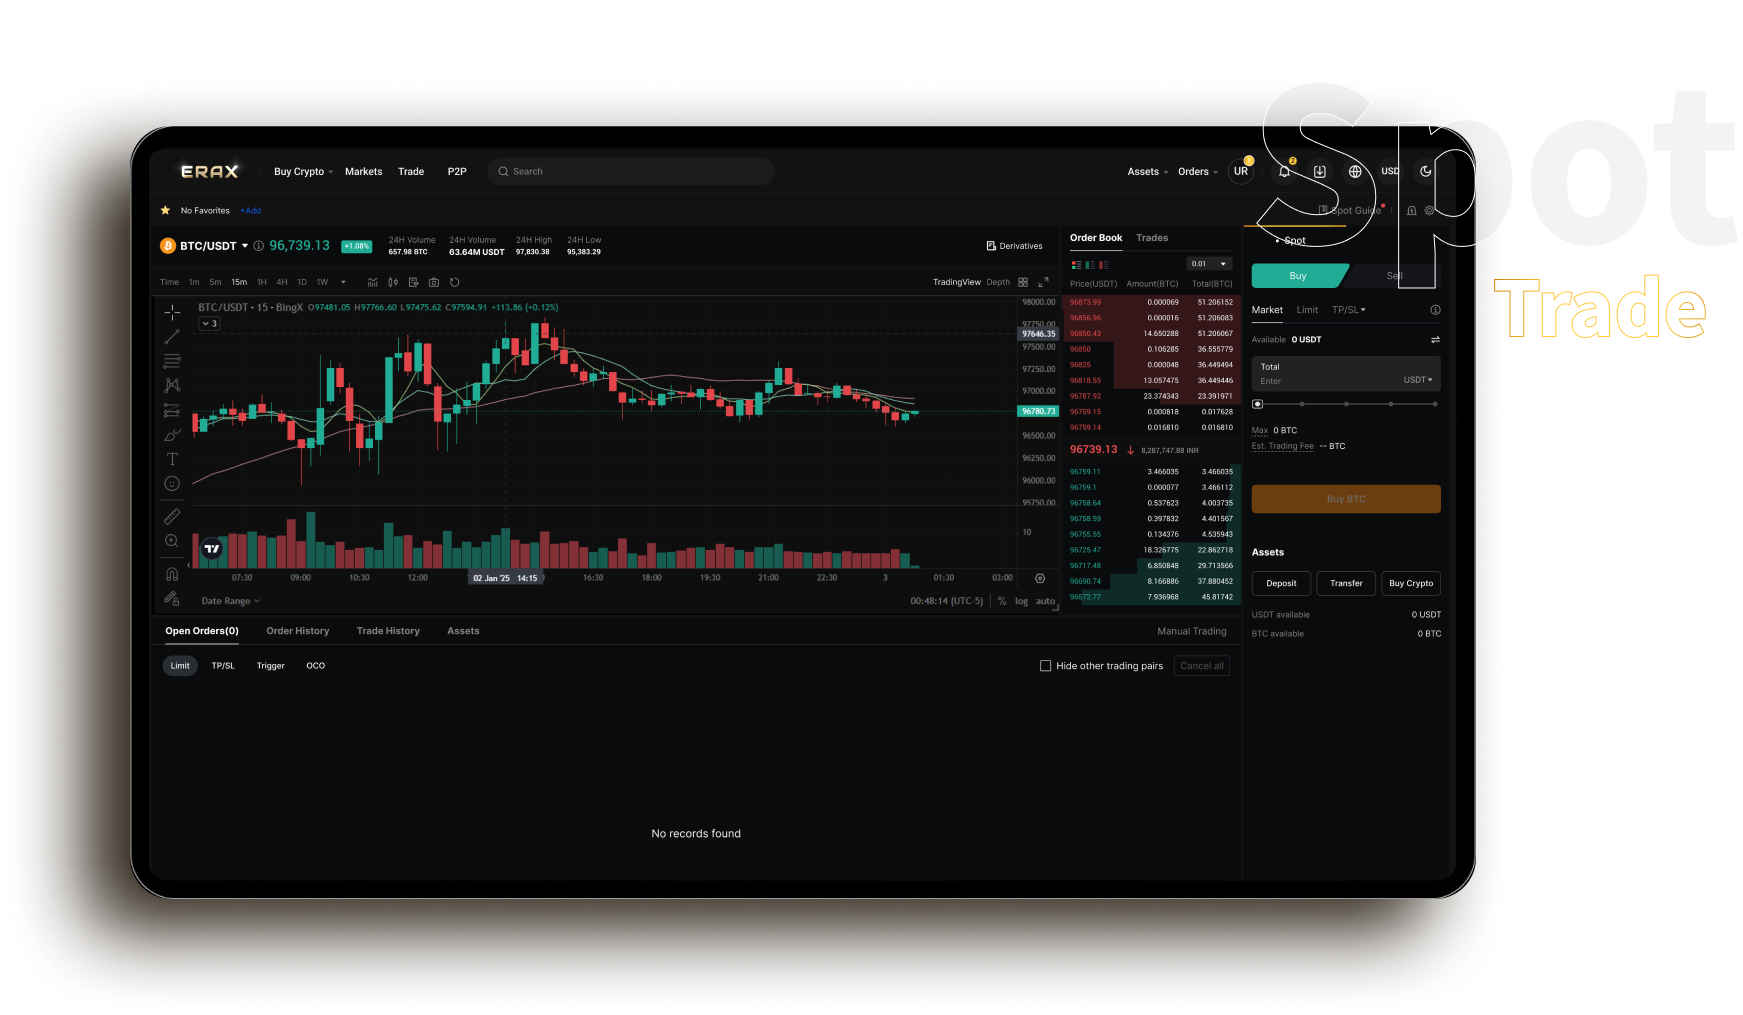Show only sell orders in book
1743x1015 pixels.
[1104, 265]
